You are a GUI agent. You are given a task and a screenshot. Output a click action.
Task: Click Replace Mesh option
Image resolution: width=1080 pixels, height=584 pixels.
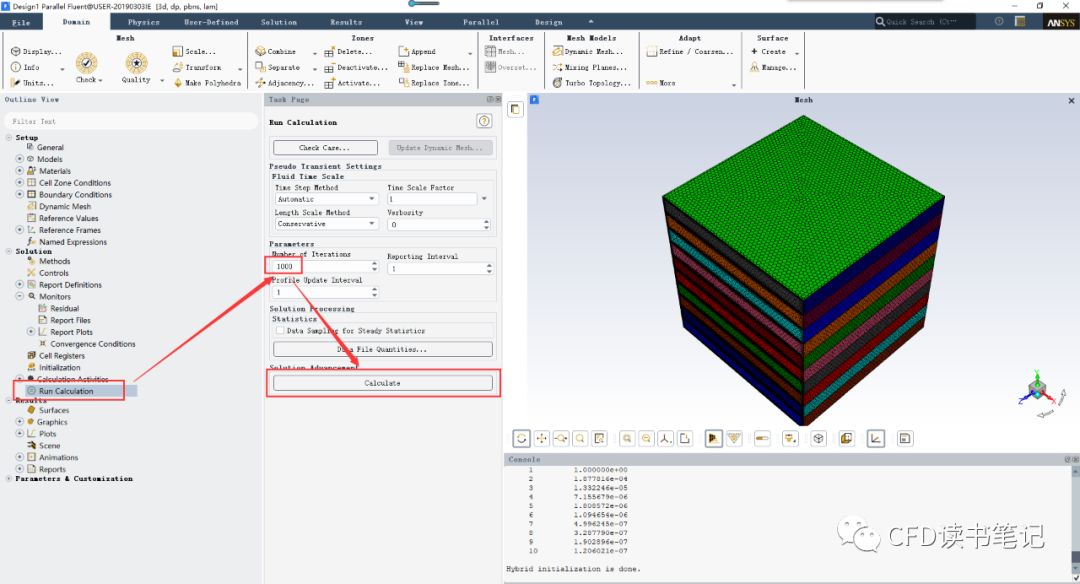(x=434, y=67)
